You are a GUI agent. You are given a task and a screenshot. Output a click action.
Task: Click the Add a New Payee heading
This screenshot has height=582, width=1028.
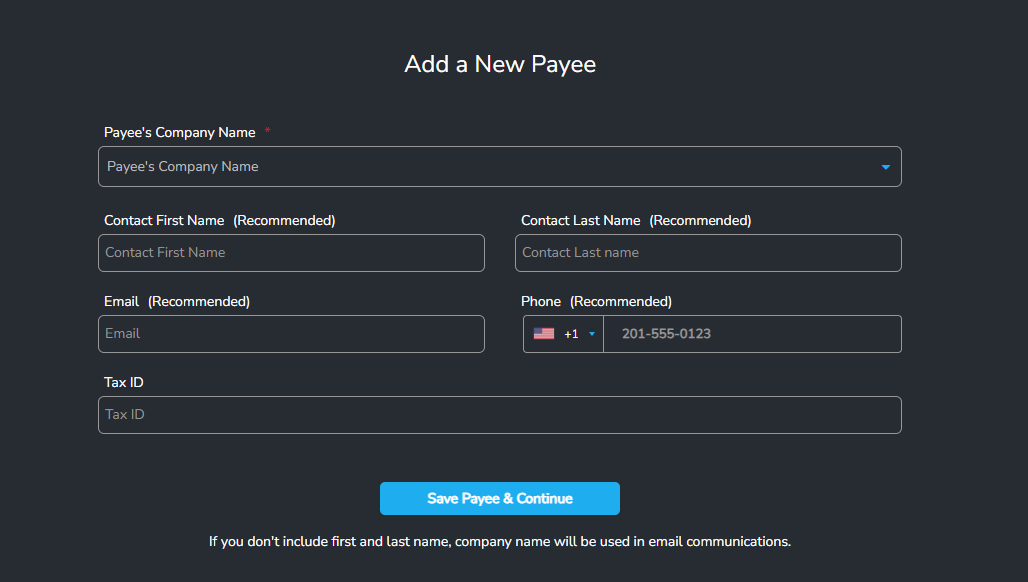[500, 64]
